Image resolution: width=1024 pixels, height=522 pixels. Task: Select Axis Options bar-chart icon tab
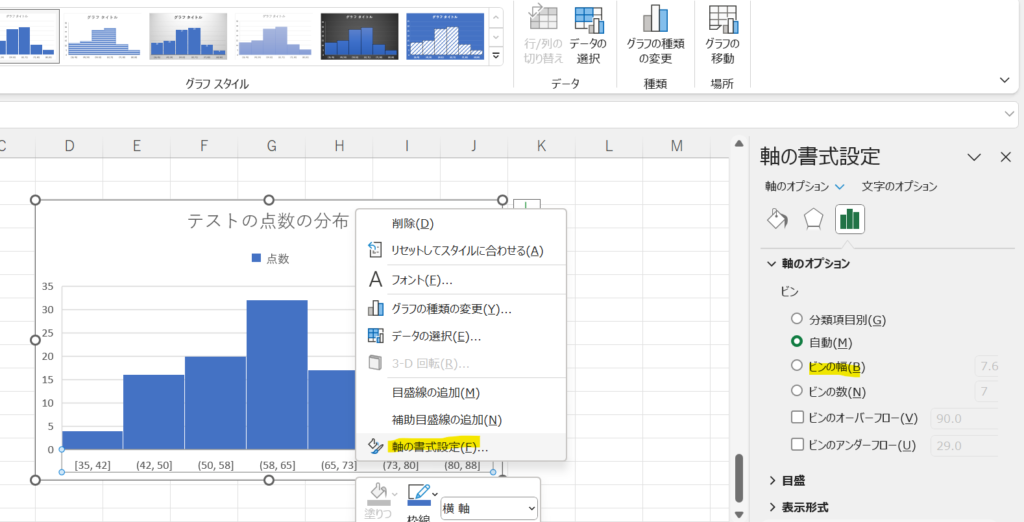[x=850, y=219]
